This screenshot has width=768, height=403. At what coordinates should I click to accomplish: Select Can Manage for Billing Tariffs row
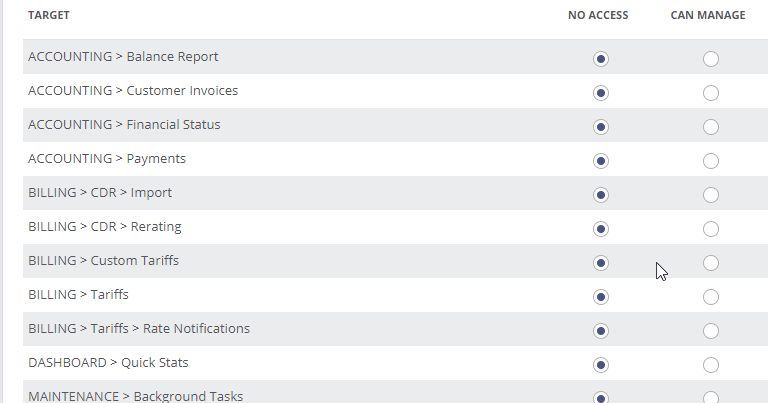point(711,297)
